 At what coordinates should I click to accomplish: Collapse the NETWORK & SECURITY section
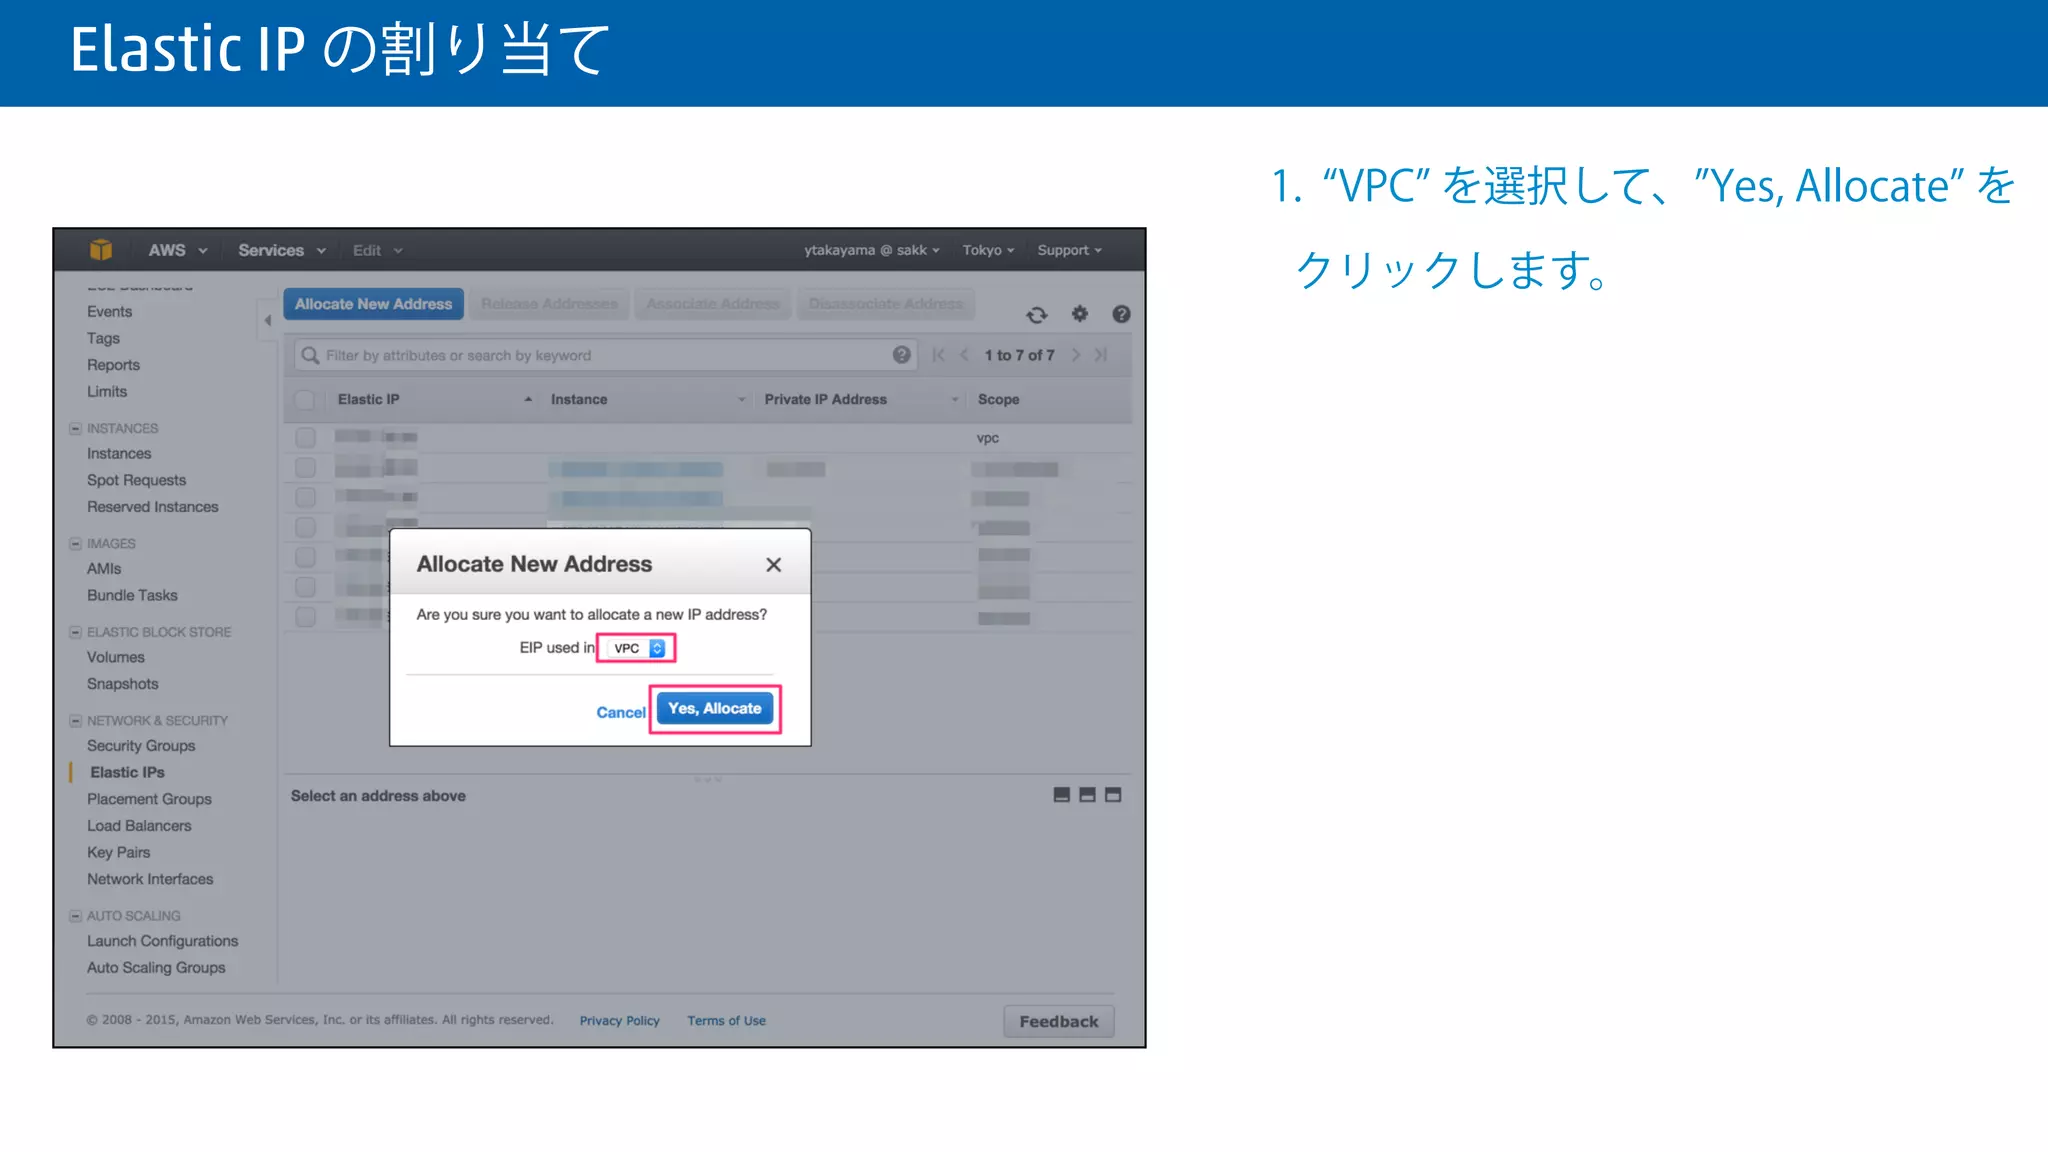75,720
